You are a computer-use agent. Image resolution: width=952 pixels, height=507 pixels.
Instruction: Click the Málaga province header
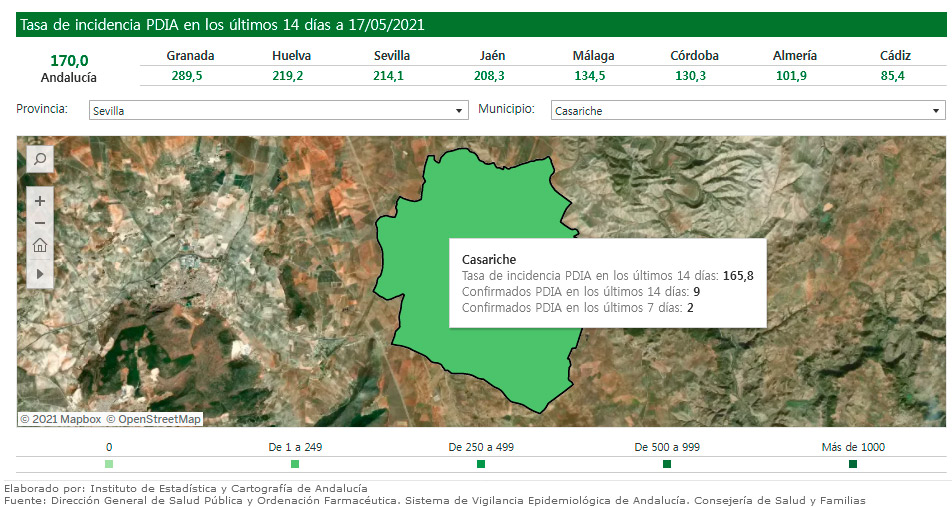(593, 56)
